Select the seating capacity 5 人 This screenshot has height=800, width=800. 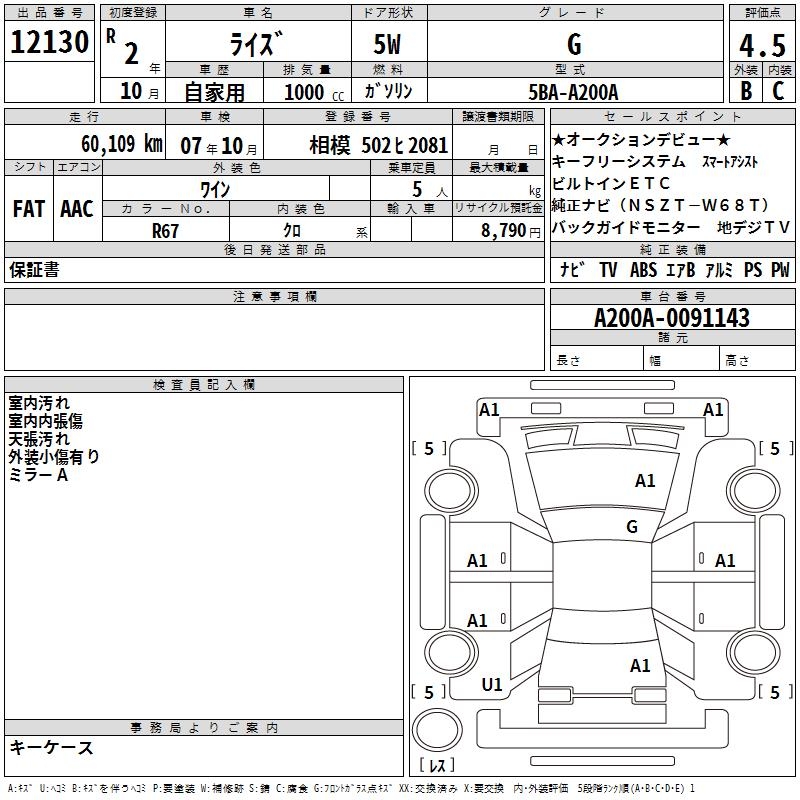(x=430, y=190)
